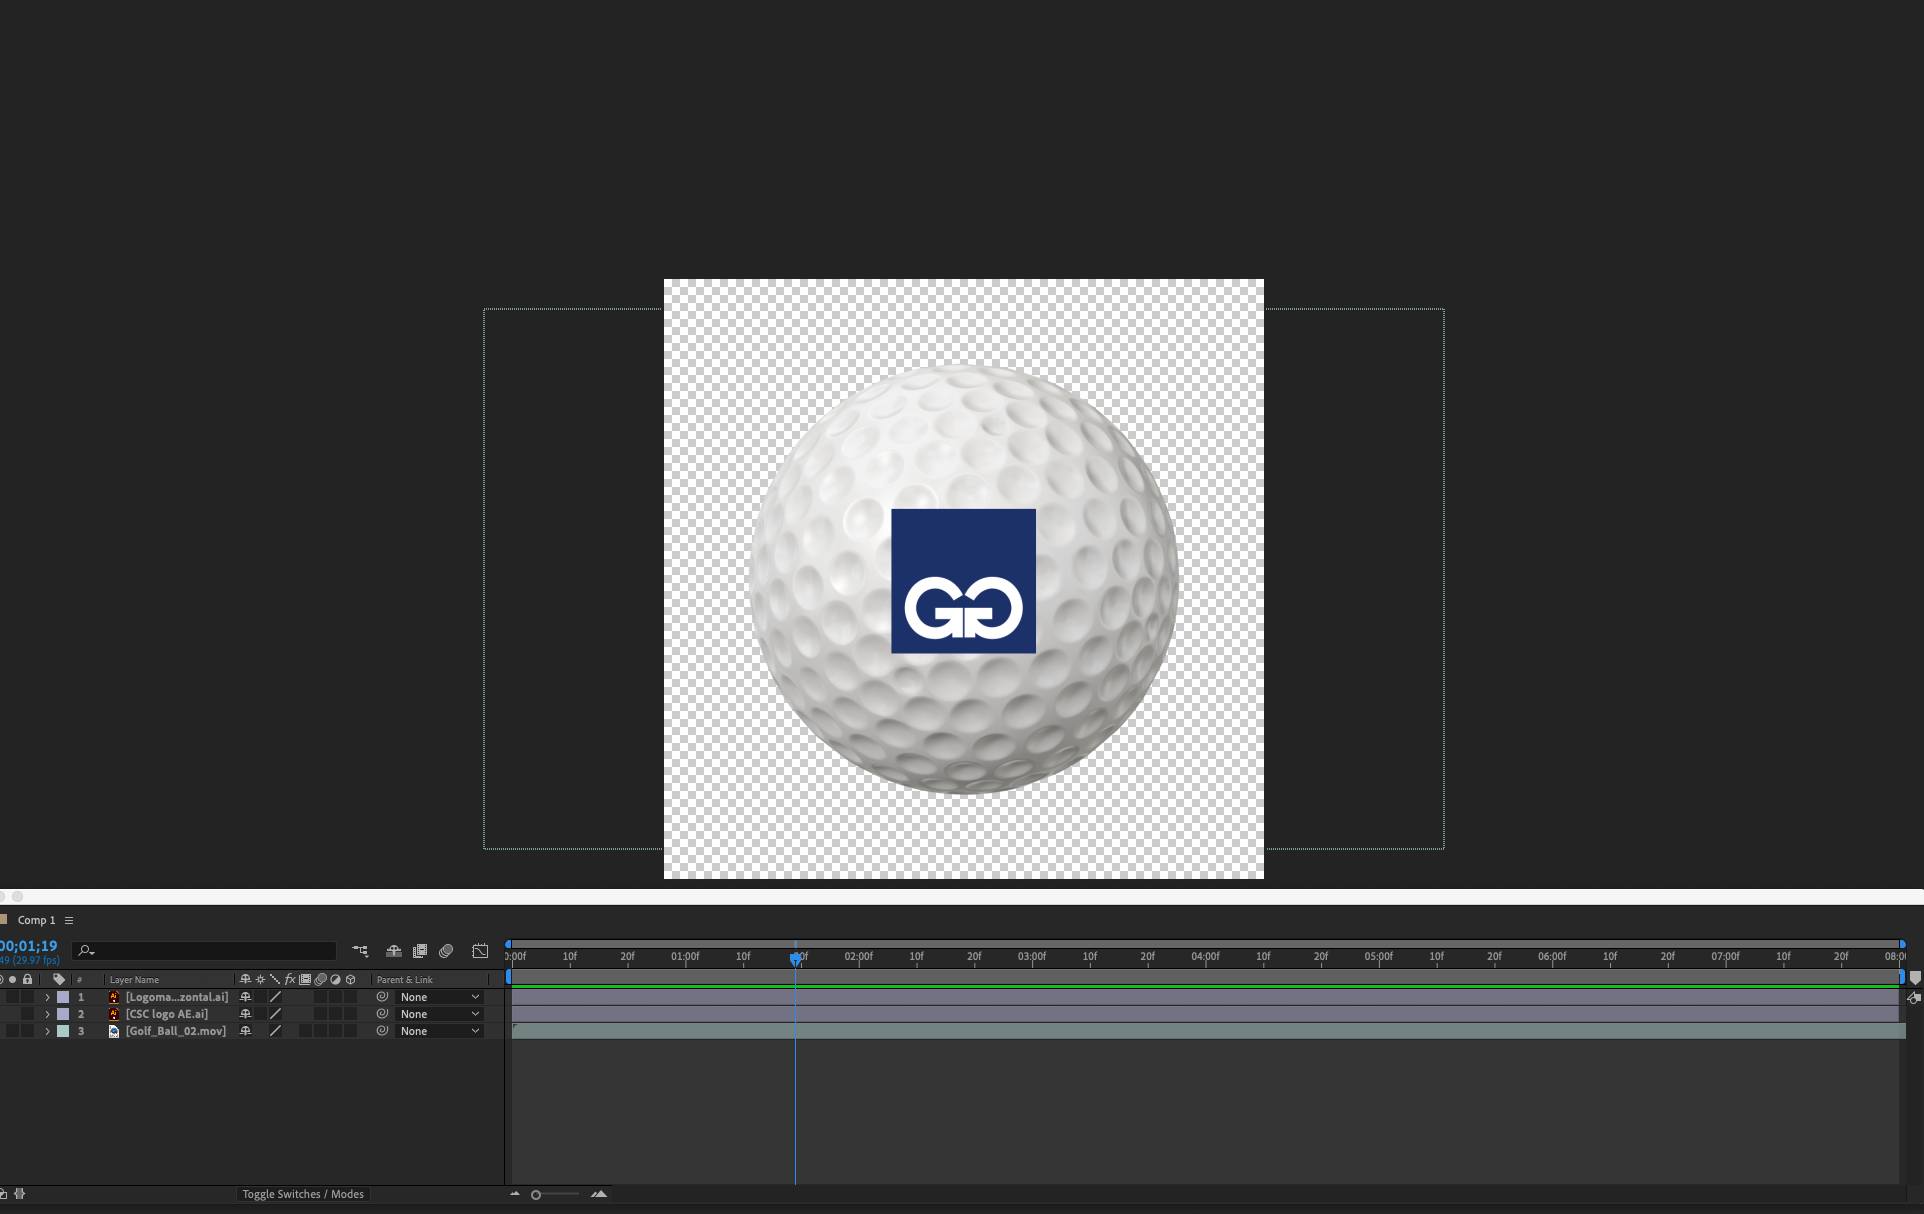The image size is (1924, 1214).
Task: Toggle lock on the Logoma layer
Action: coord(28,997)
